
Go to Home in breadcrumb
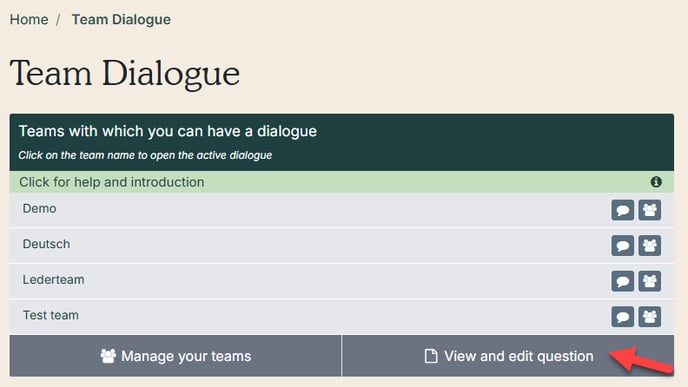(29, 19)
